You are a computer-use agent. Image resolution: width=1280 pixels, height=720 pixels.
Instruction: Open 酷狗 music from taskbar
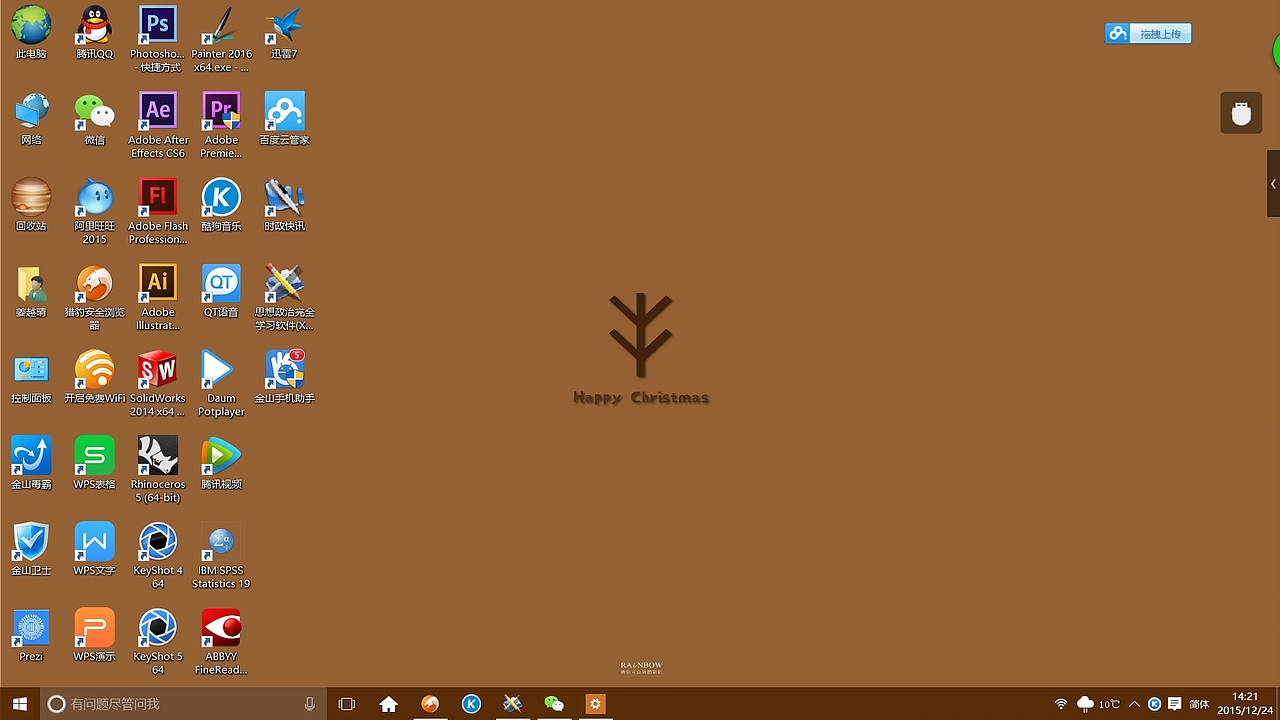[x=471, y=704]
